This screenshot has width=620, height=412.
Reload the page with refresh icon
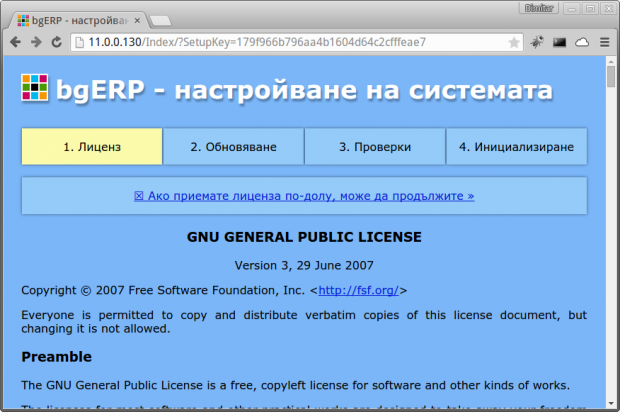(57, 42)
